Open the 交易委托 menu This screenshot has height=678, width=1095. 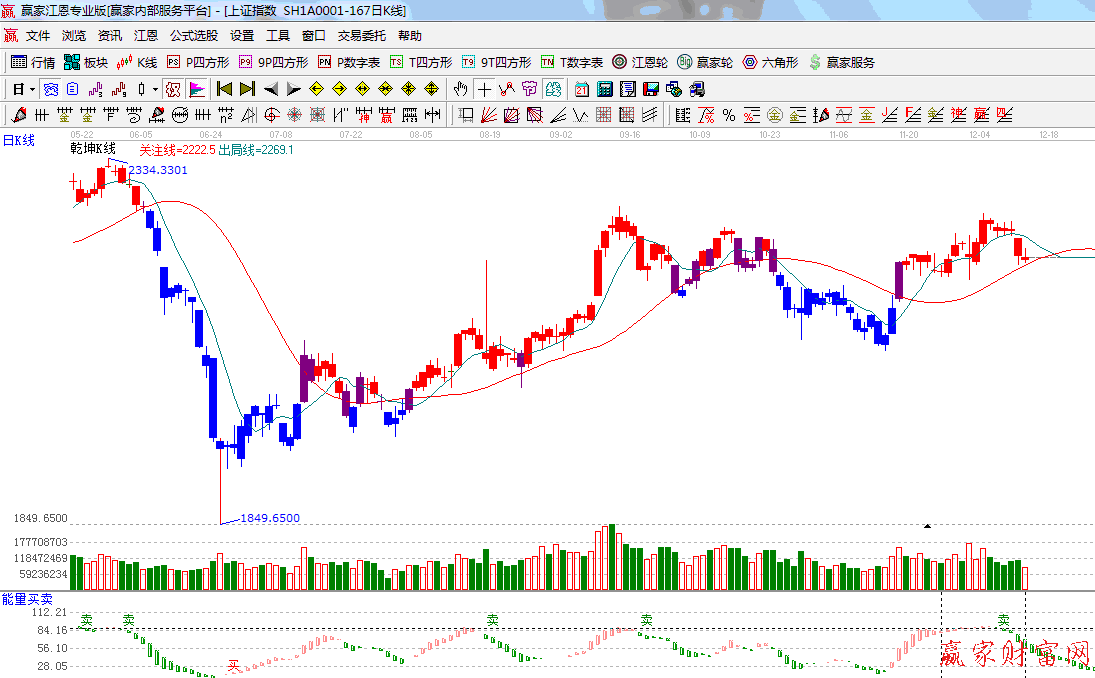tap(361, 36)
